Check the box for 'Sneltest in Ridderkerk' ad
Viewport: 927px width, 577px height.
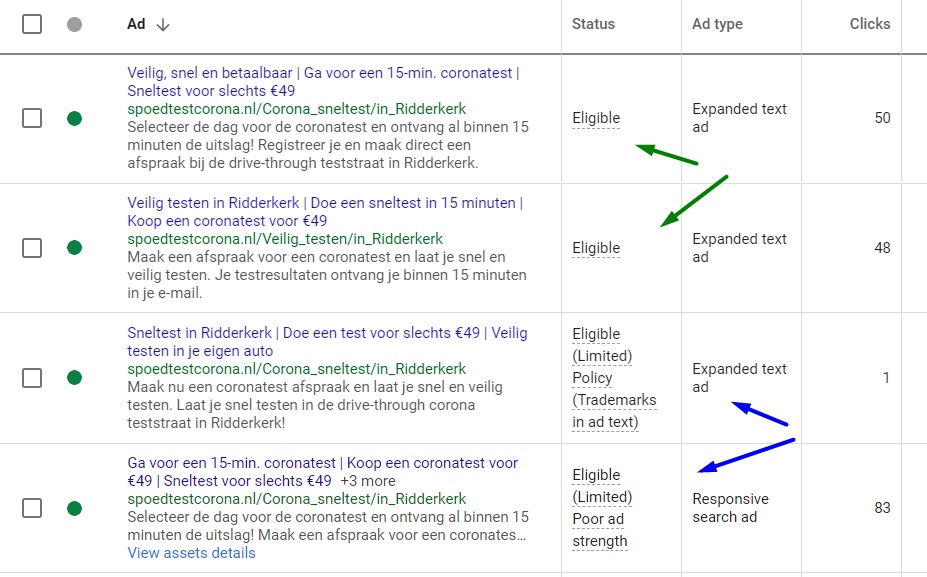32,378
